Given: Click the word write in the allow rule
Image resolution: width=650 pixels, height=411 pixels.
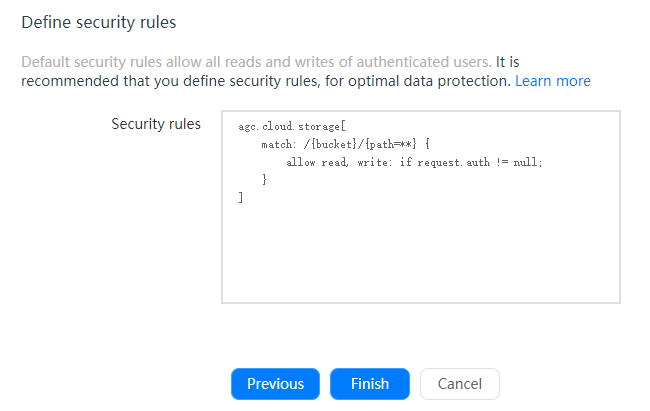Looking at the screenshot, I should click(x=369, y=163).
